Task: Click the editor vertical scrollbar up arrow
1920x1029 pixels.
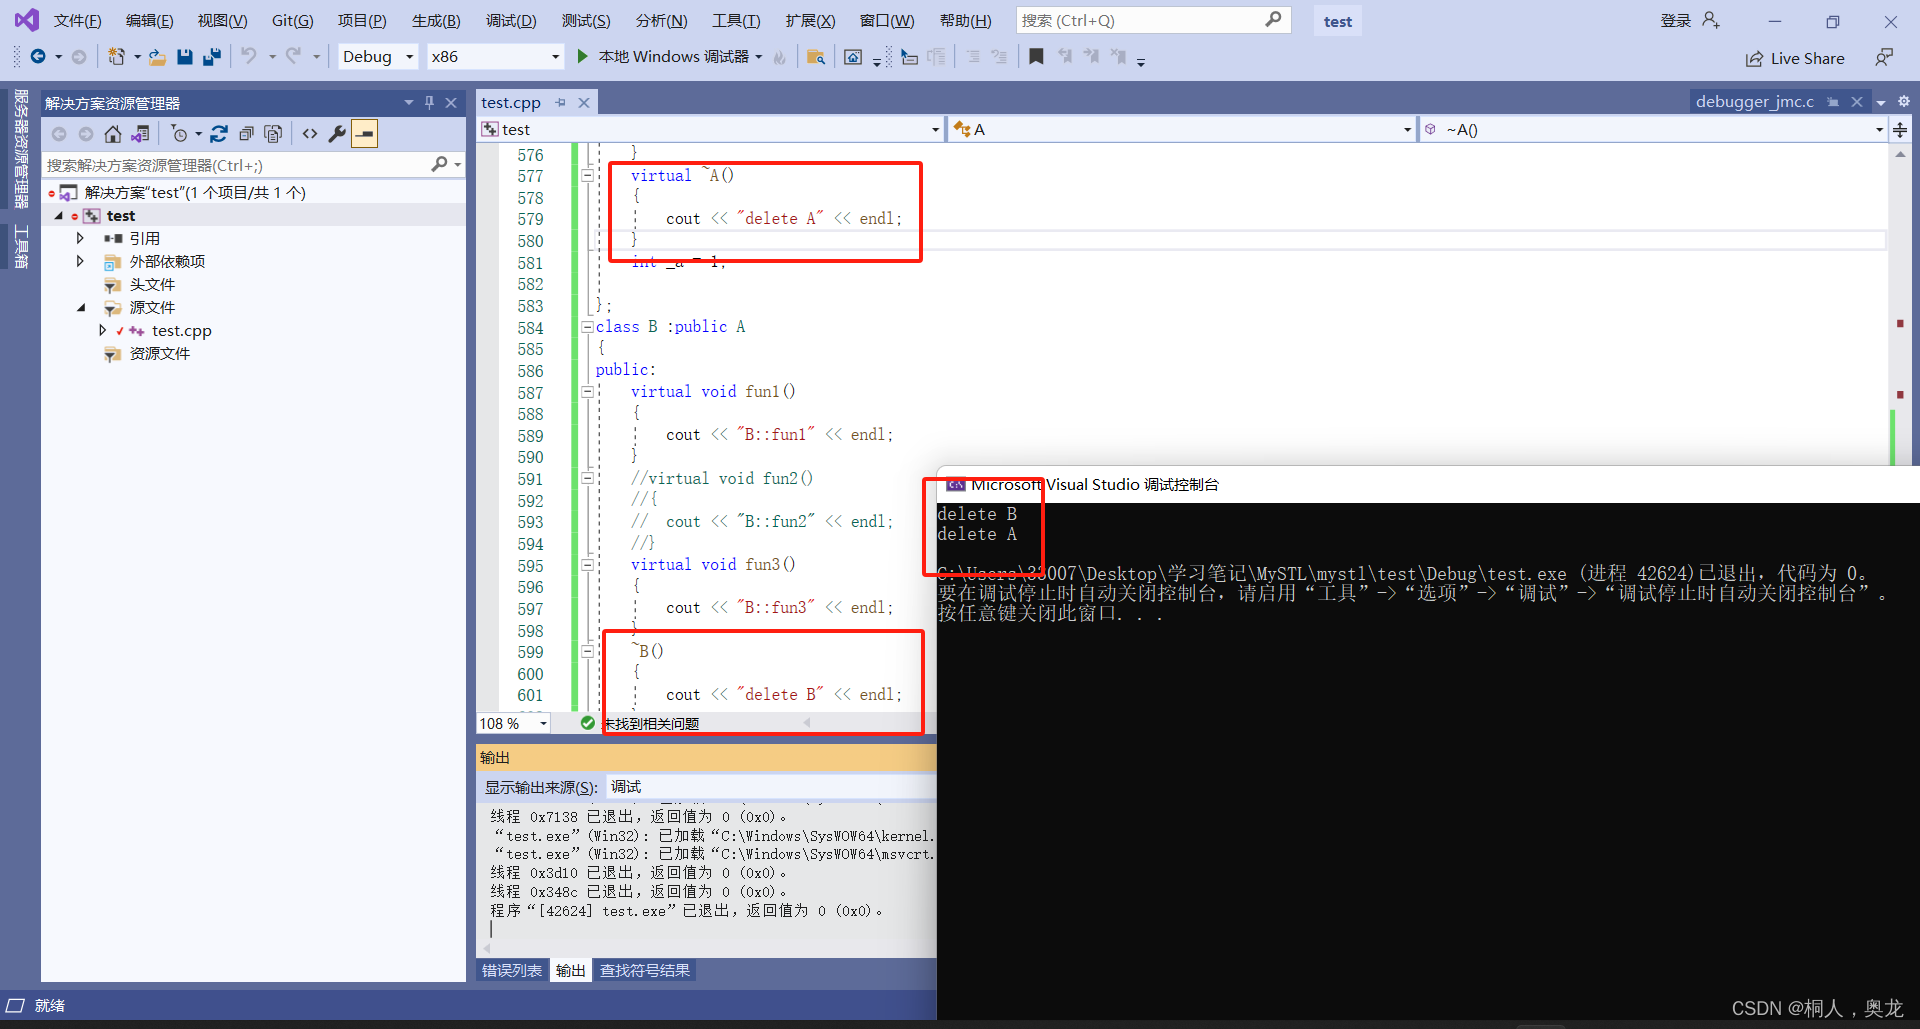Action: [1900, 154]
